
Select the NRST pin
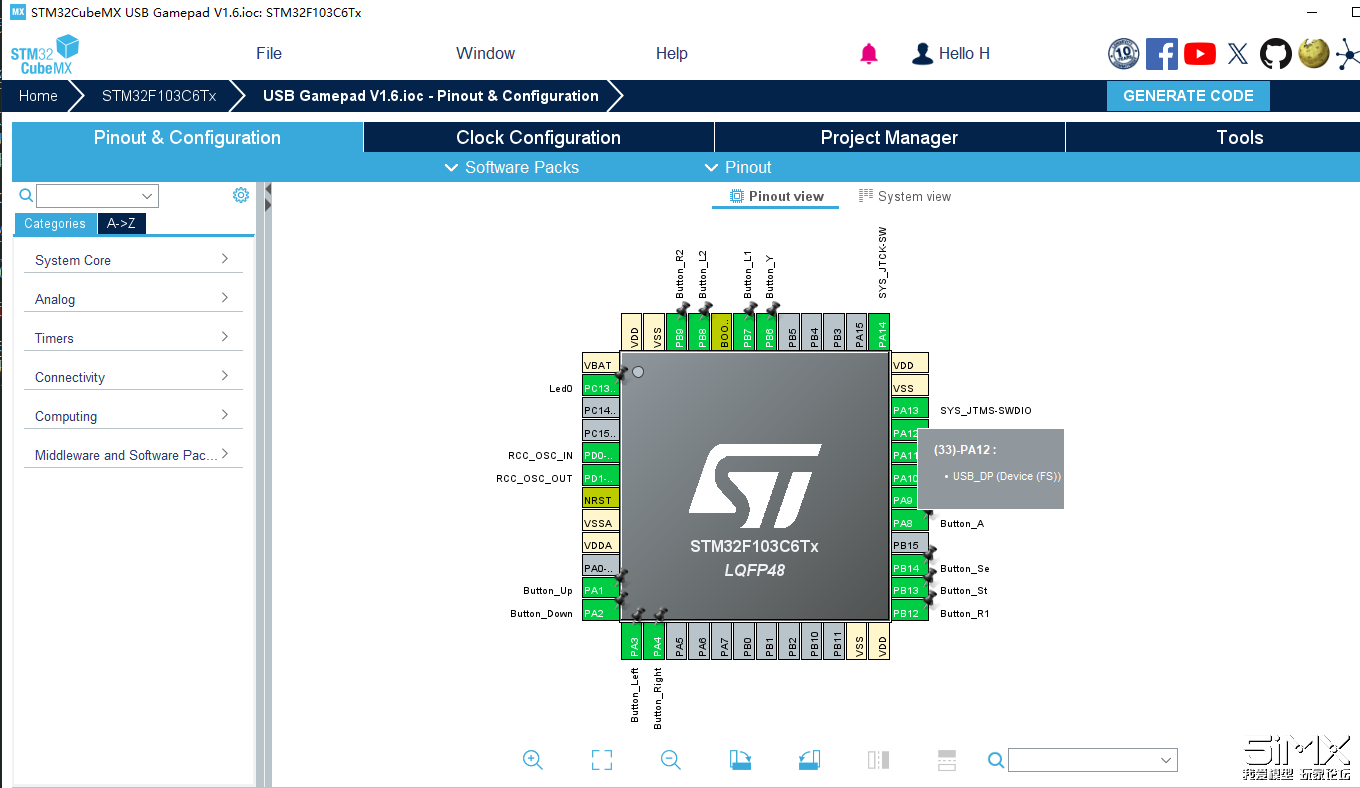pyautogui.click(x=601, y=500)
